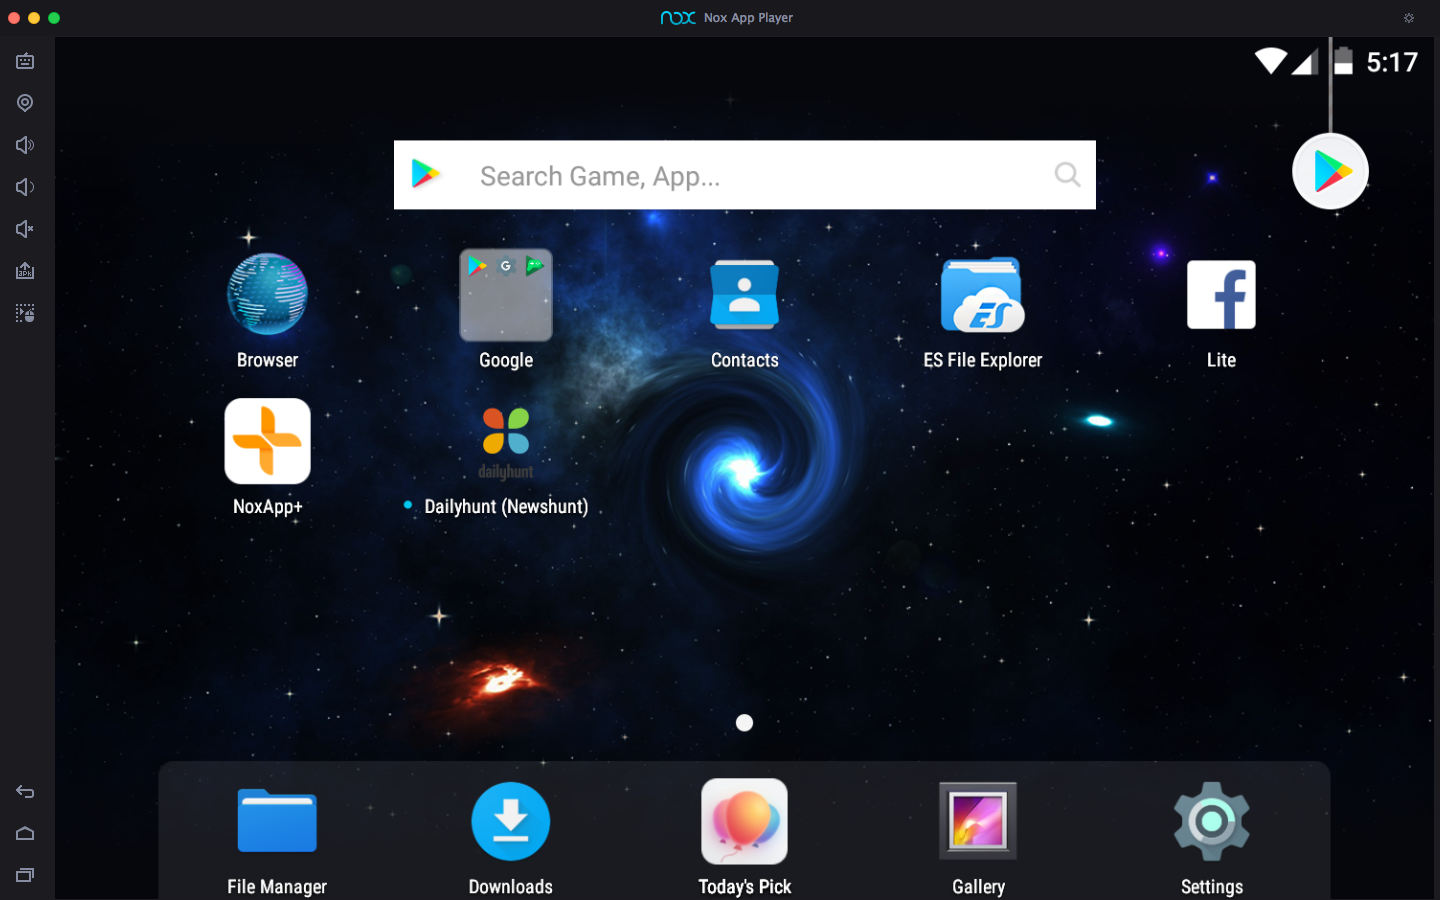Open Nox settings gear in title bar

(x=1408, y=18)
